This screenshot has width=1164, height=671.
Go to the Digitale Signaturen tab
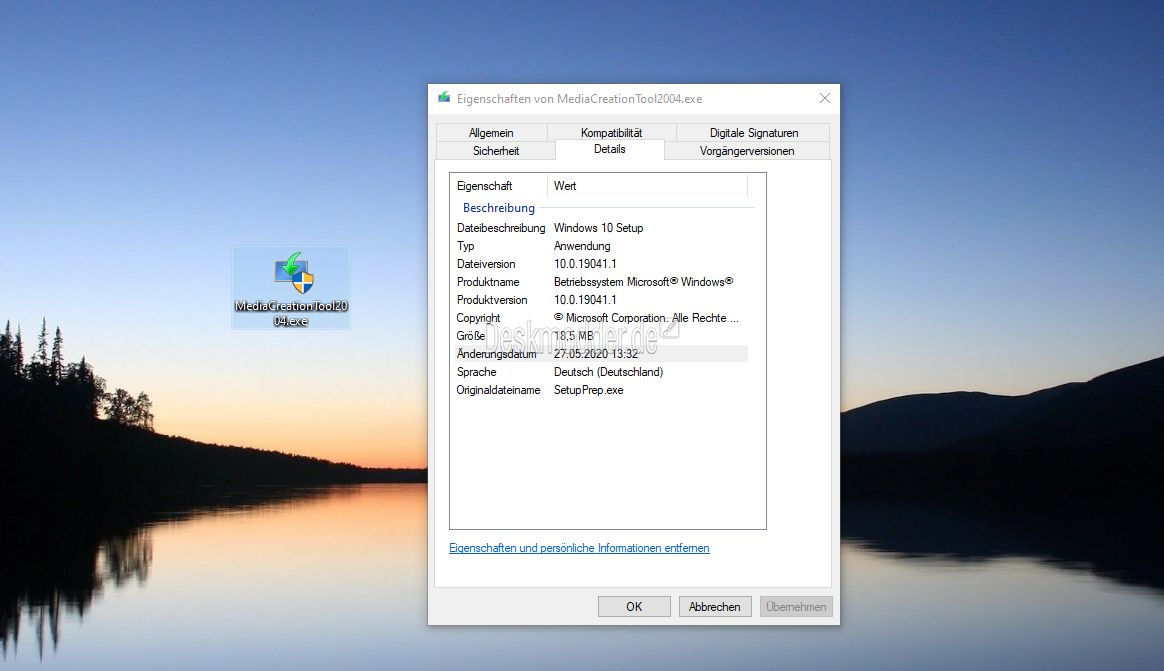click(753, 133)
